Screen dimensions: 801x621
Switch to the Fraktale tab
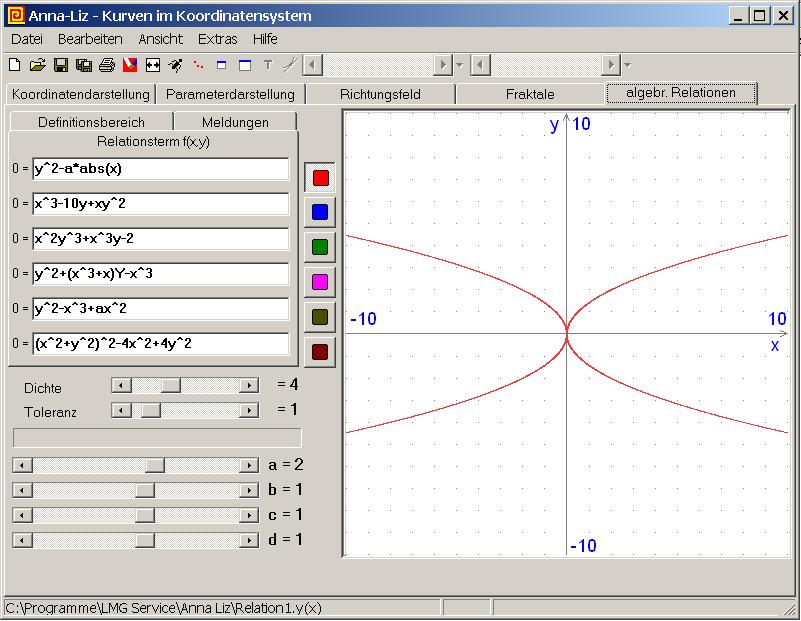(x=530, y=94)
